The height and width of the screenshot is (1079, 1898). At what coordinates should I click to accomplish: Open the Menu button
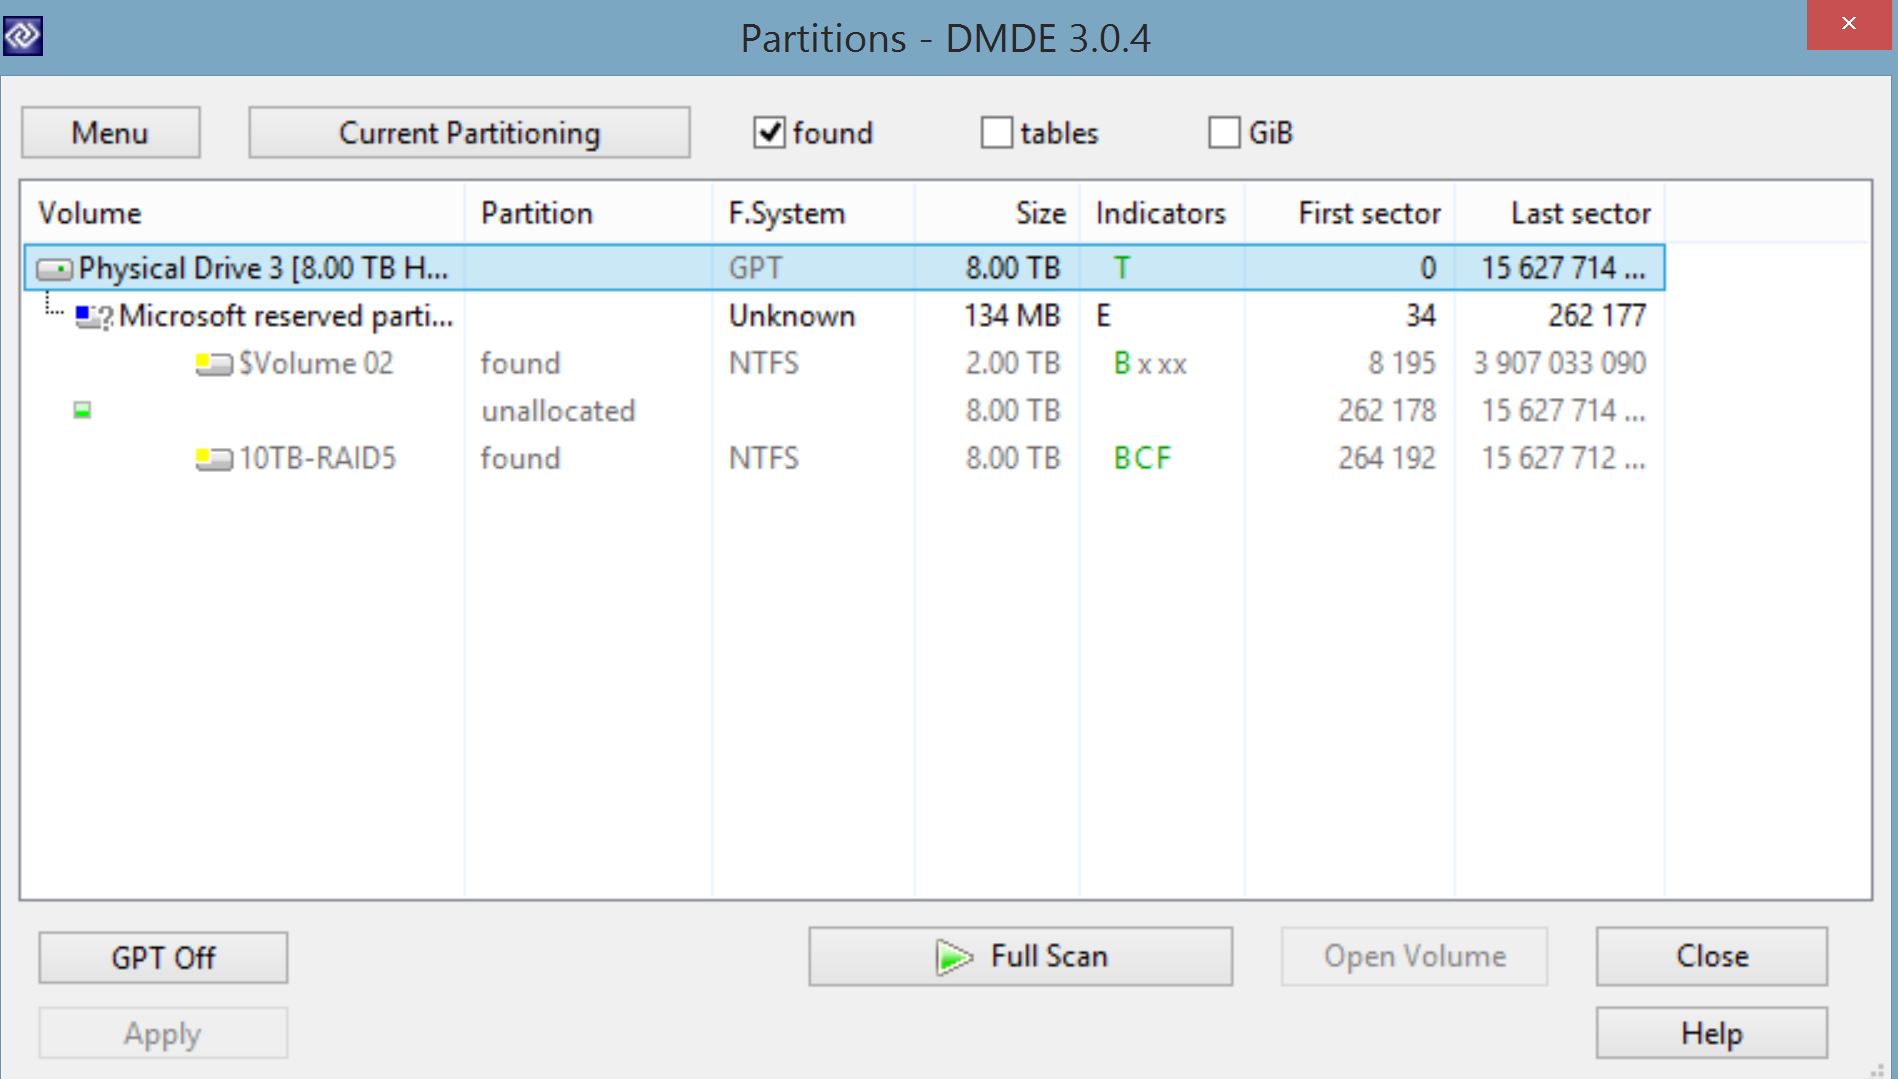pyautogui.click(x=110, y=132)
